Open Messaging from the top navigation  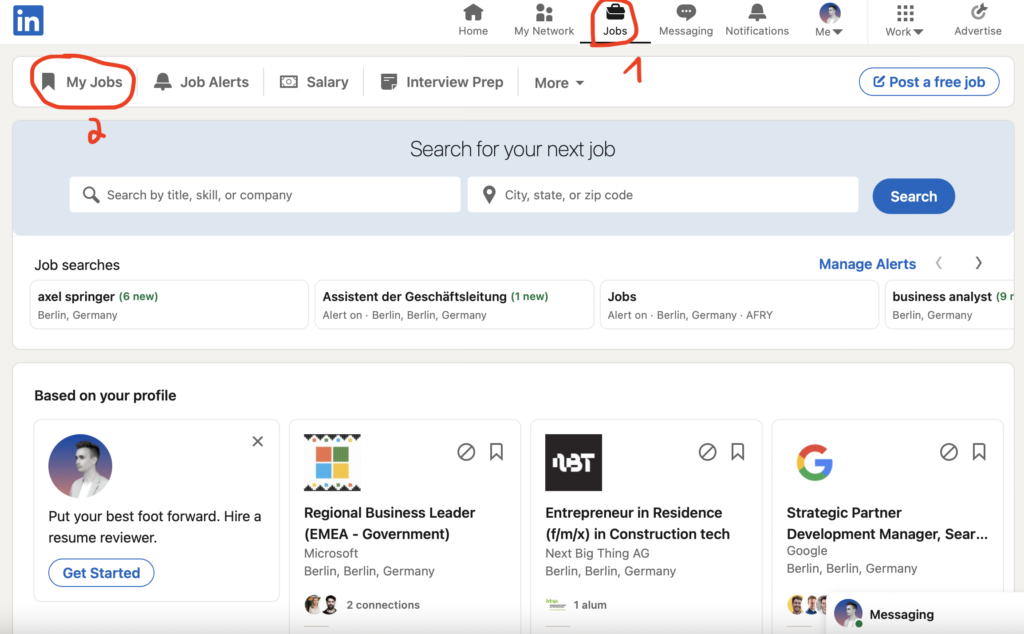point(686,14)
